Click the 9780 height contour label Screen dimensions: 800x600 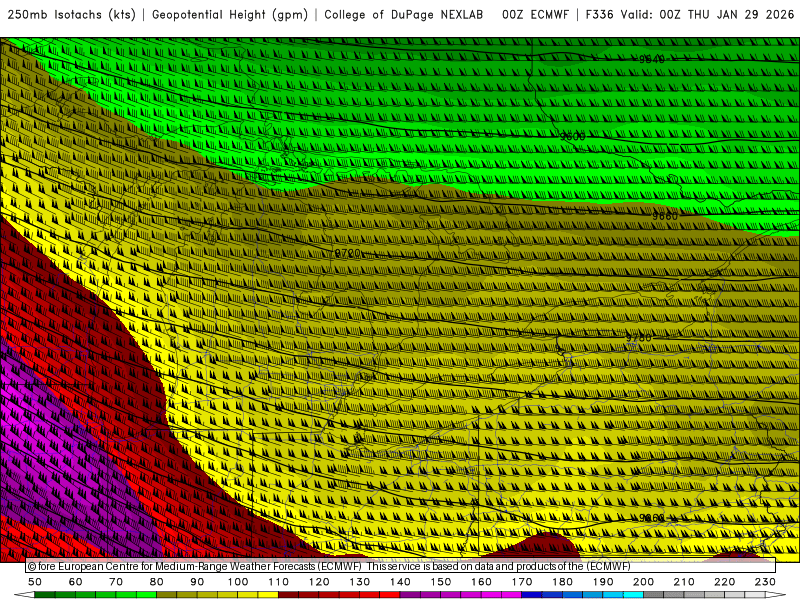tap(639, 338)
